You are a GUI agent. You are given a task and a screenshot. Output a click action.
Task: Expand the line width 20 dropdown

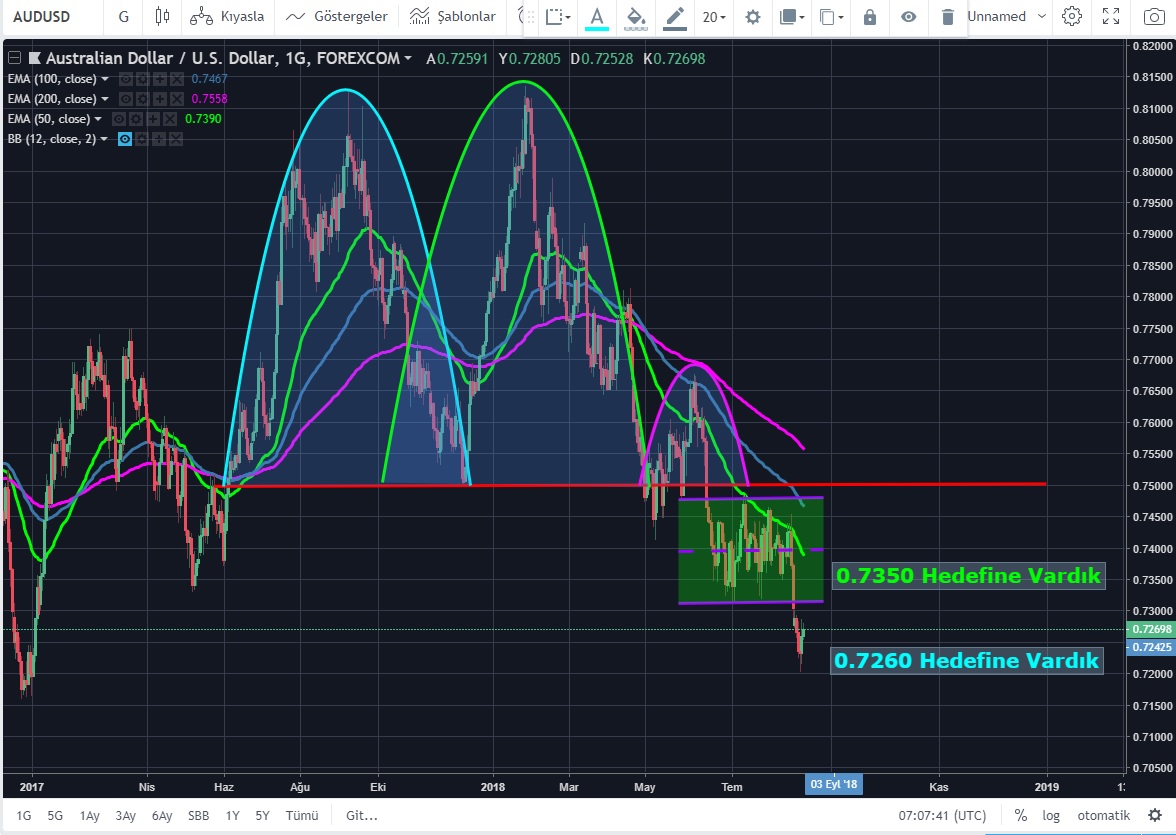pos(713,17)
